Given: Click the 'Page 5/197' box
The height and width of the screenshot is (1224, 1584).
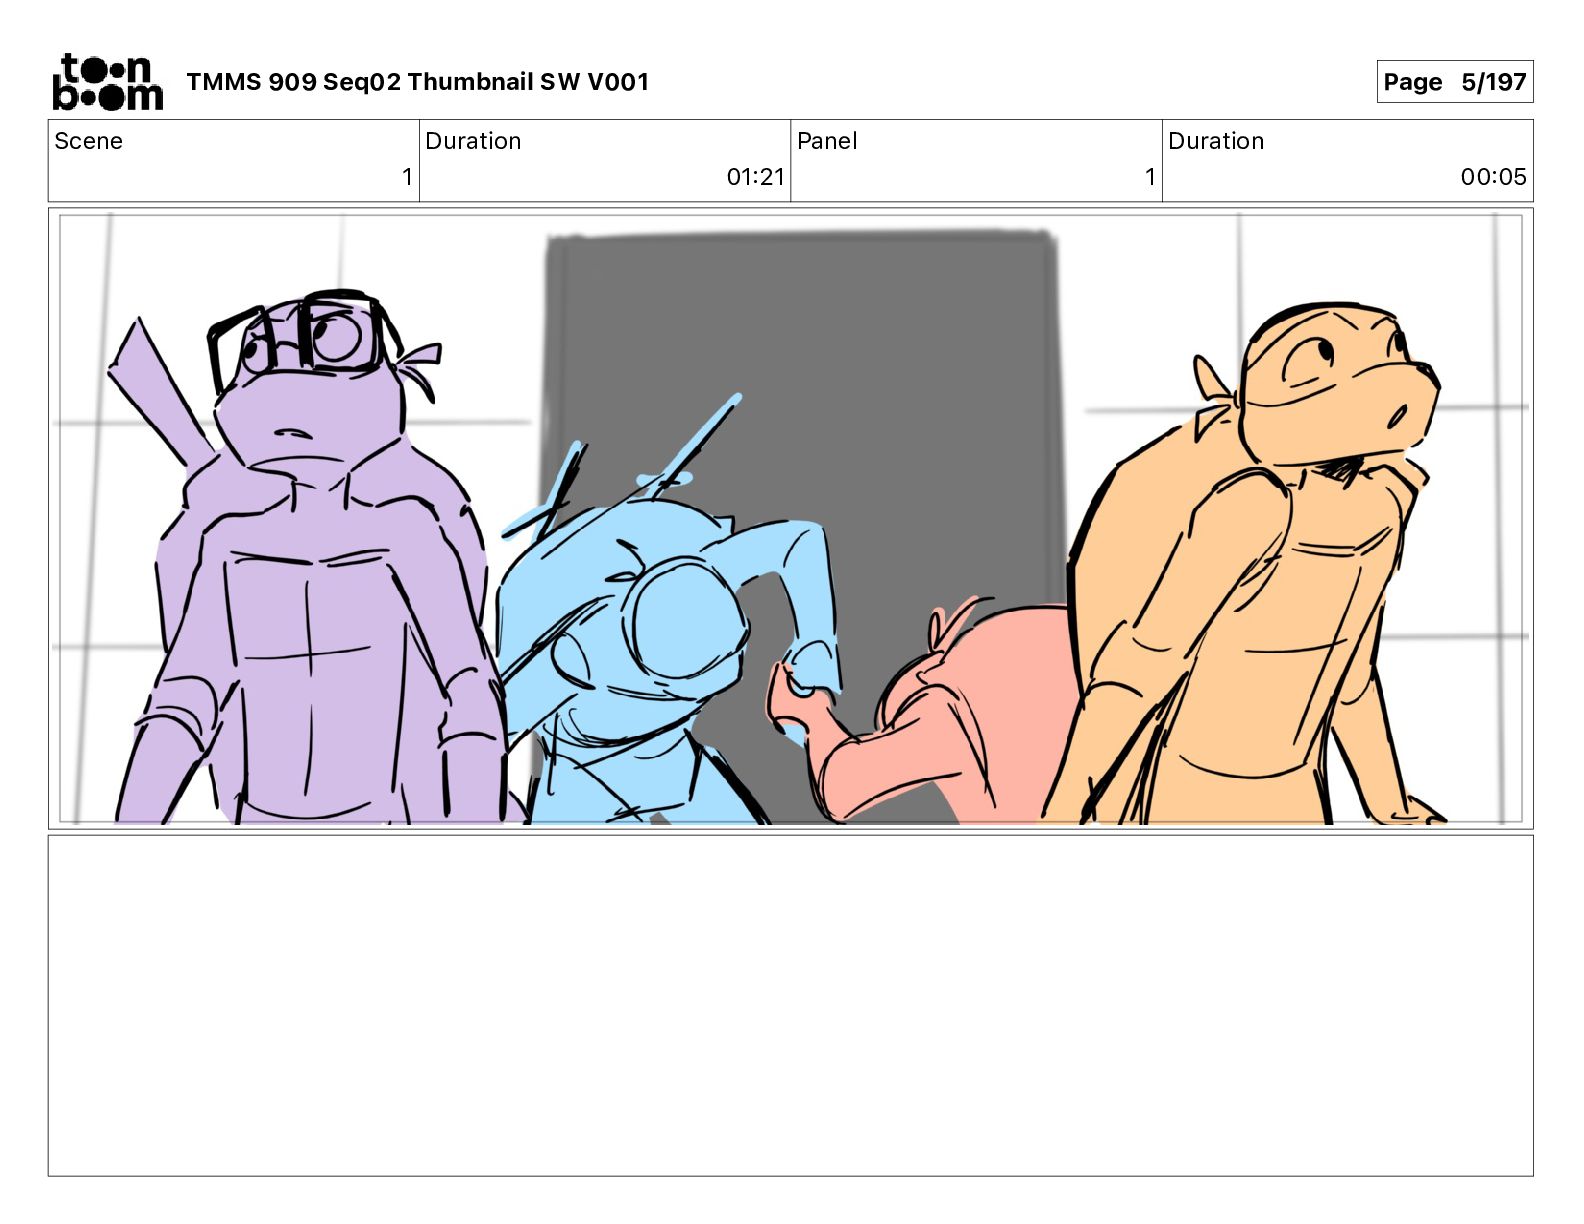Looking at the screenshot, I should [1454, 82].
